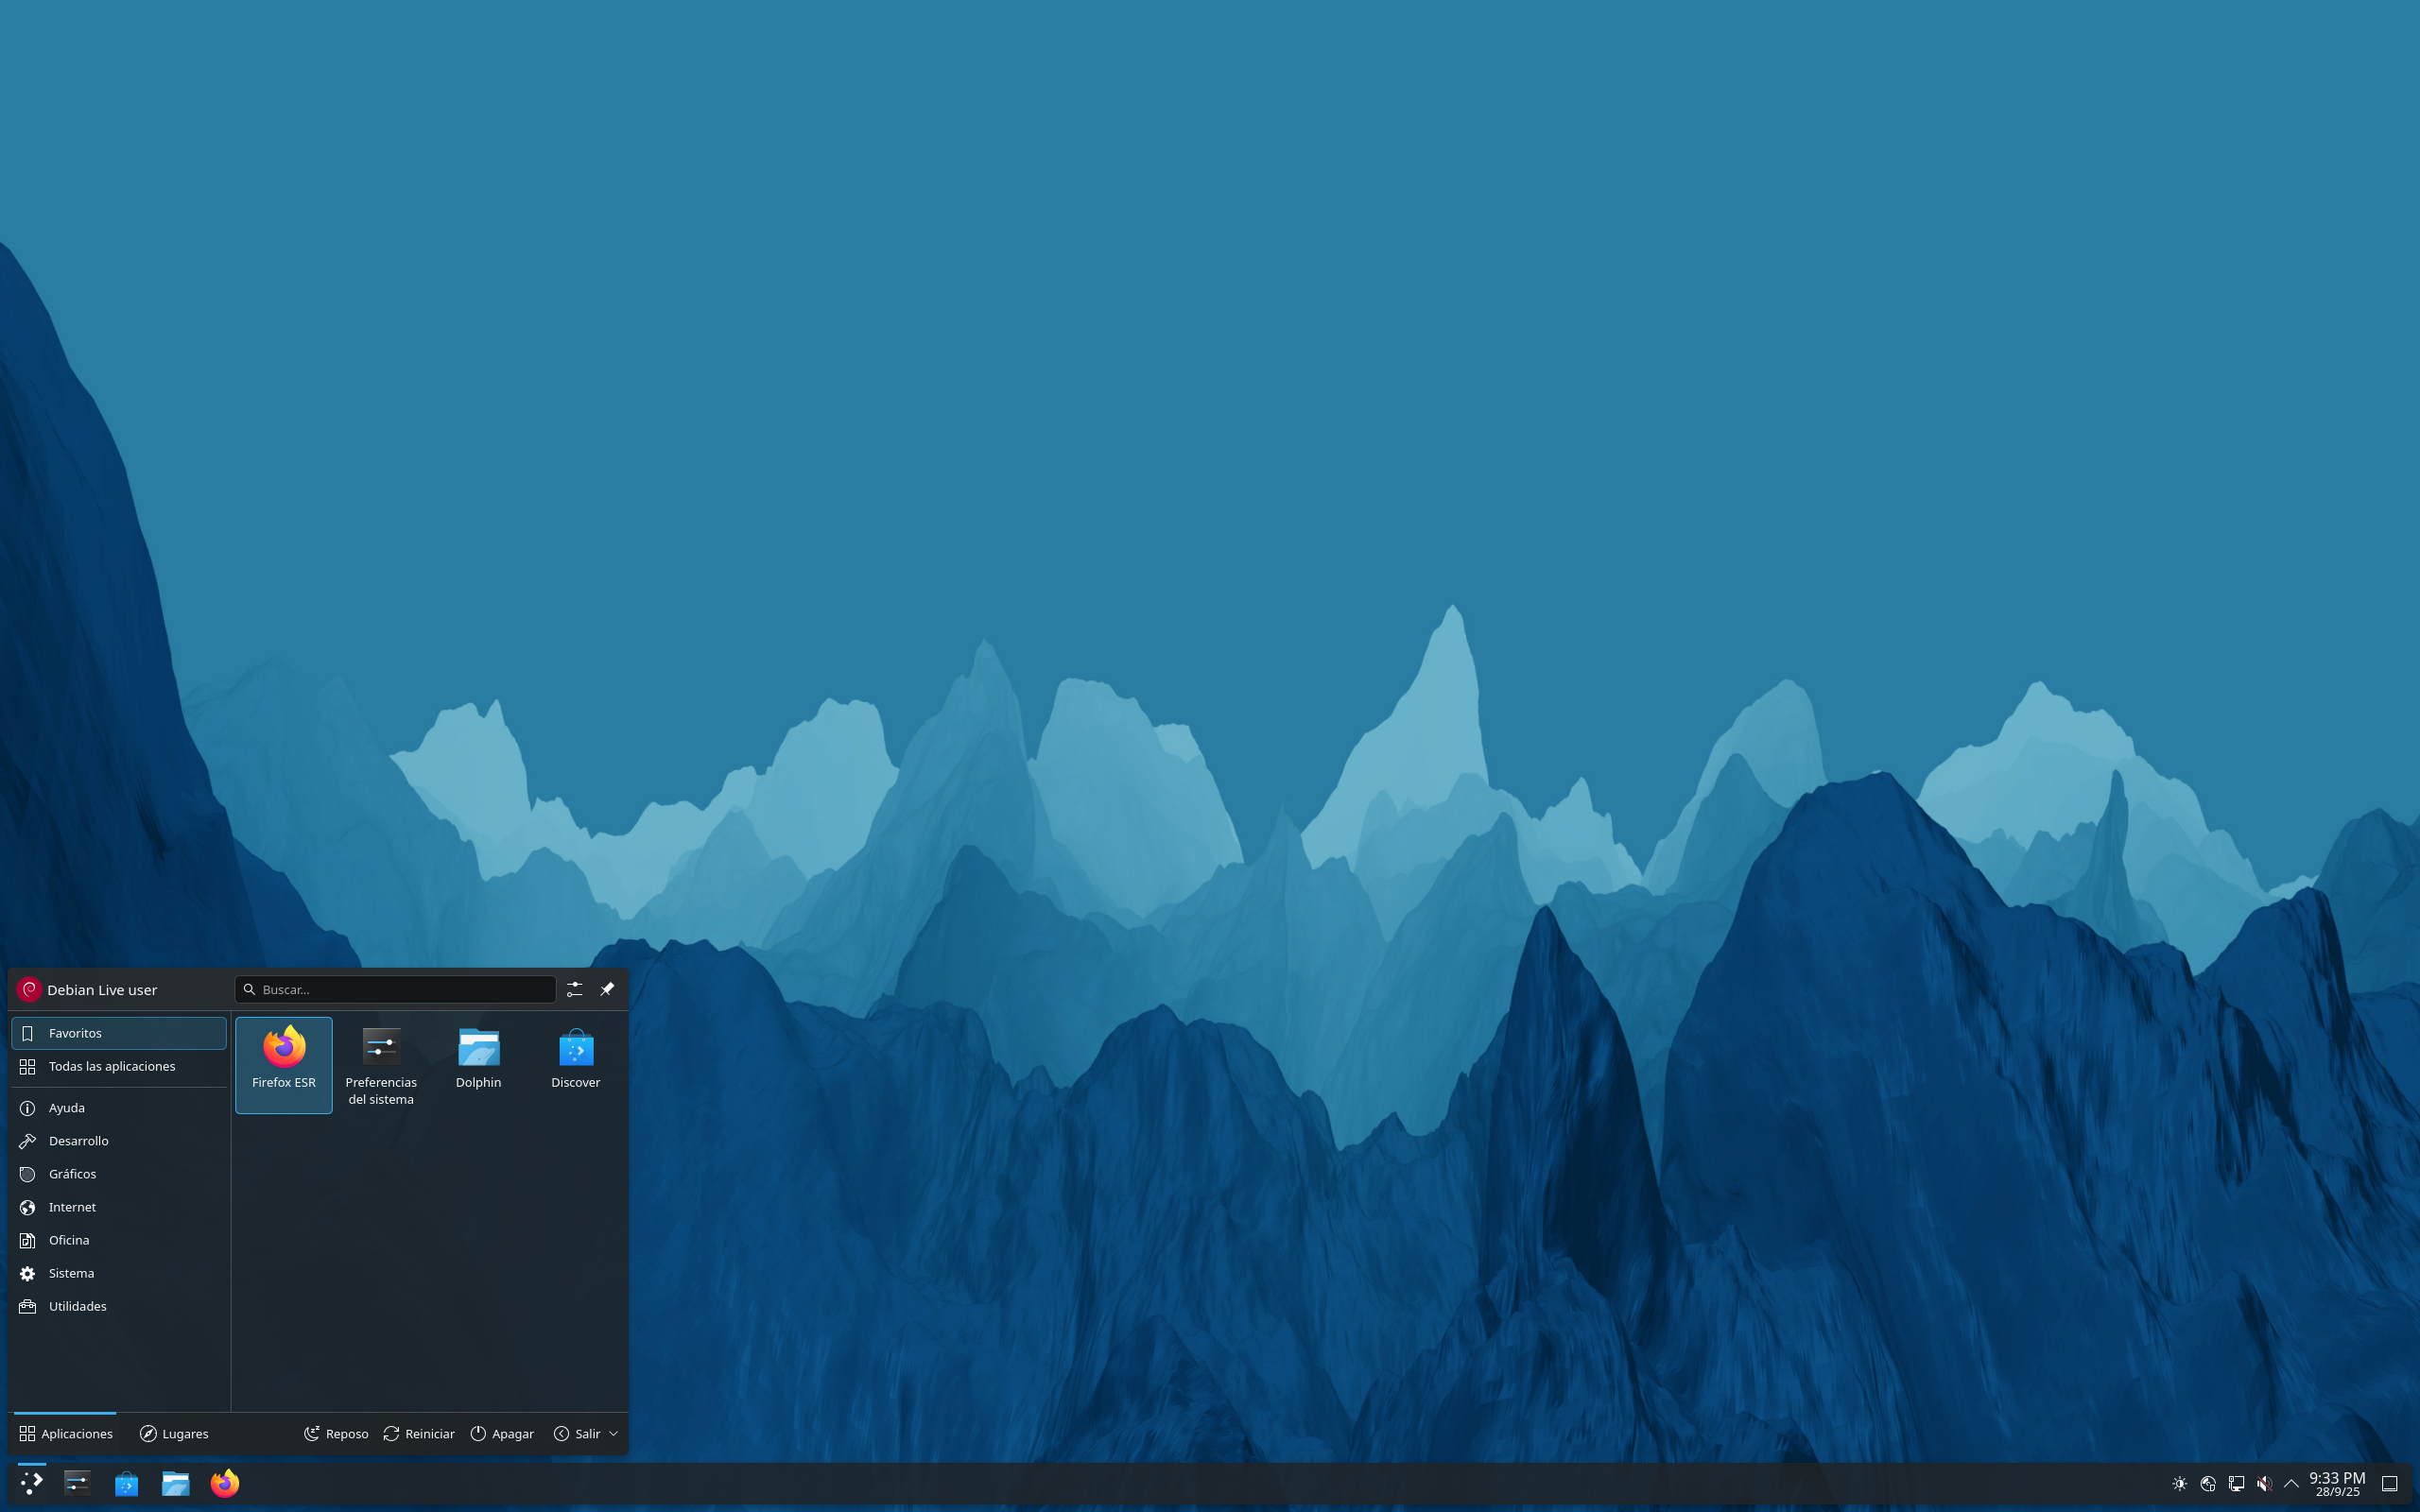Image resolution: width=2420 pixels, height=1512 pixels.
Task: Open the audio volume tray icon
Action: pos(2264,1483)
